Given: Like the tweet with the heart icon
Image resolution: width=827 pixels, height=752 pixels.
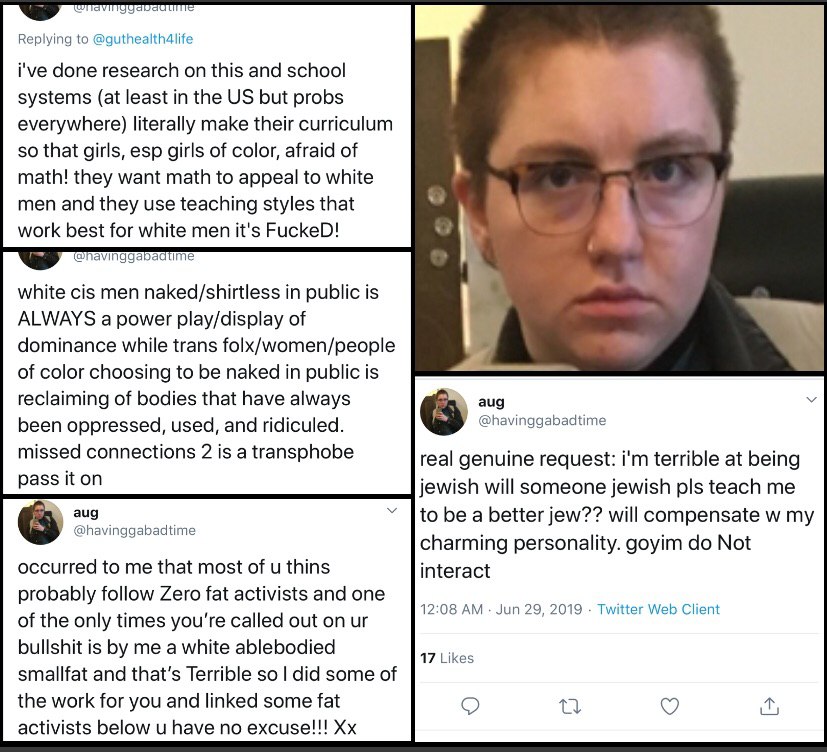Looking at the screenshot, I should click(x=669, y=706).
